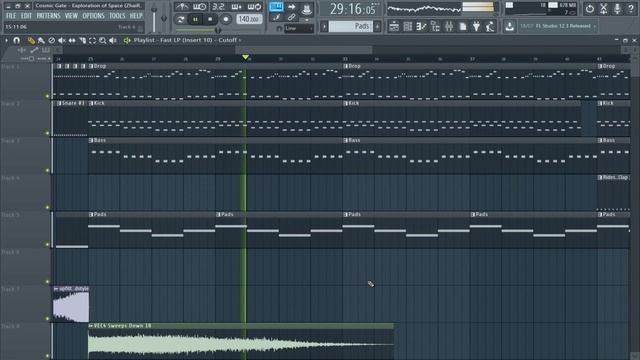Click the master pitch knob
This screenshot has height=360, width=640.
point(164,19)
